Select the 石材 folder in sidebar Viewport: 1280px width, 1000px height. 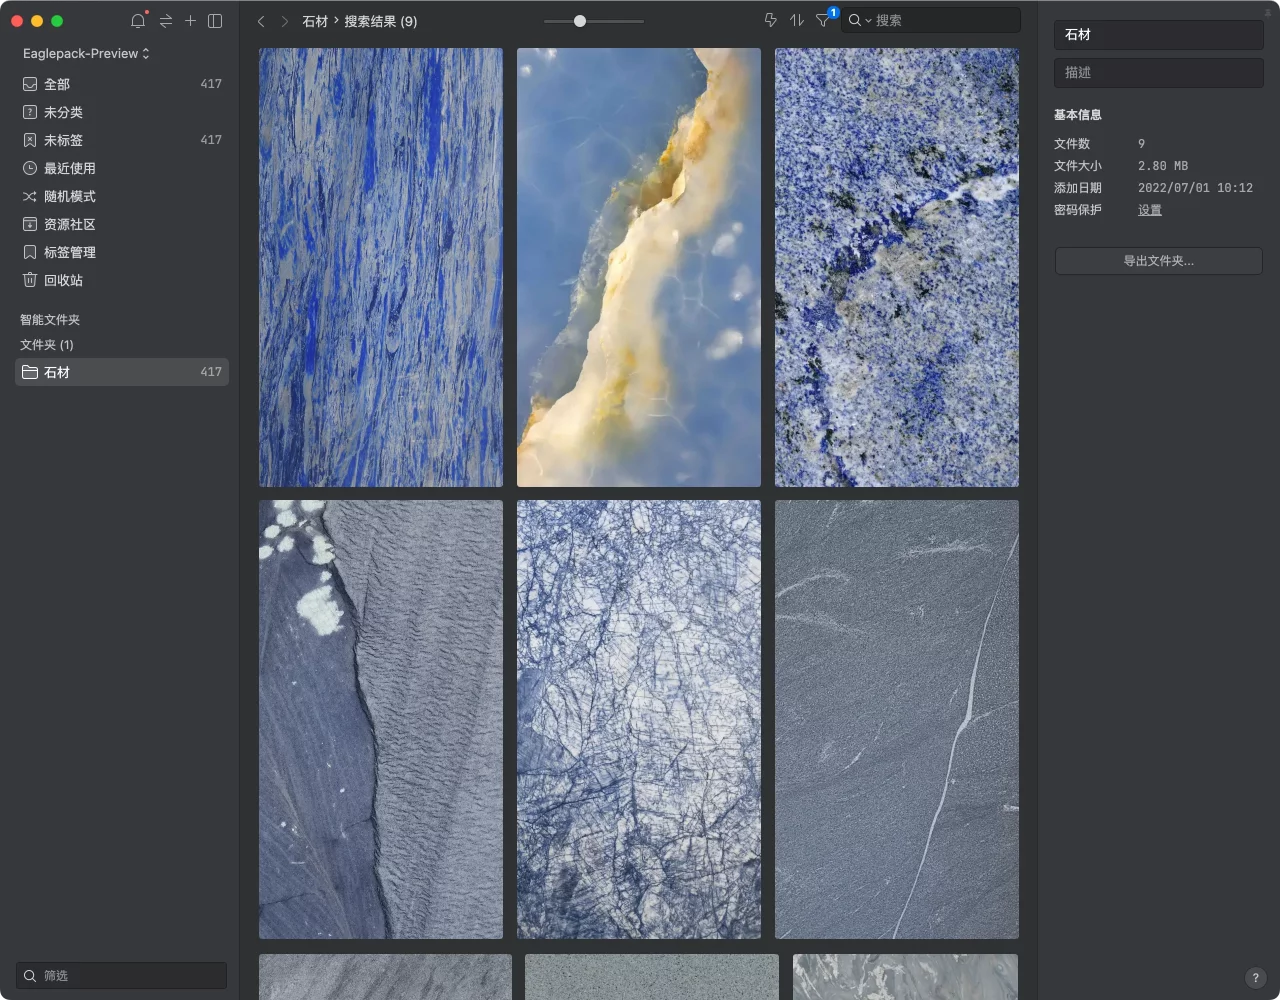click(122, 372)
